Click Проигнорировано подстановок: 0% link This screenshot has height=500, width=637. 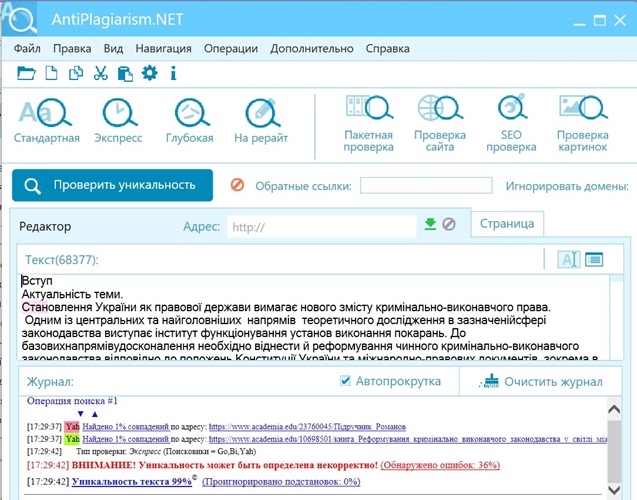281,482
